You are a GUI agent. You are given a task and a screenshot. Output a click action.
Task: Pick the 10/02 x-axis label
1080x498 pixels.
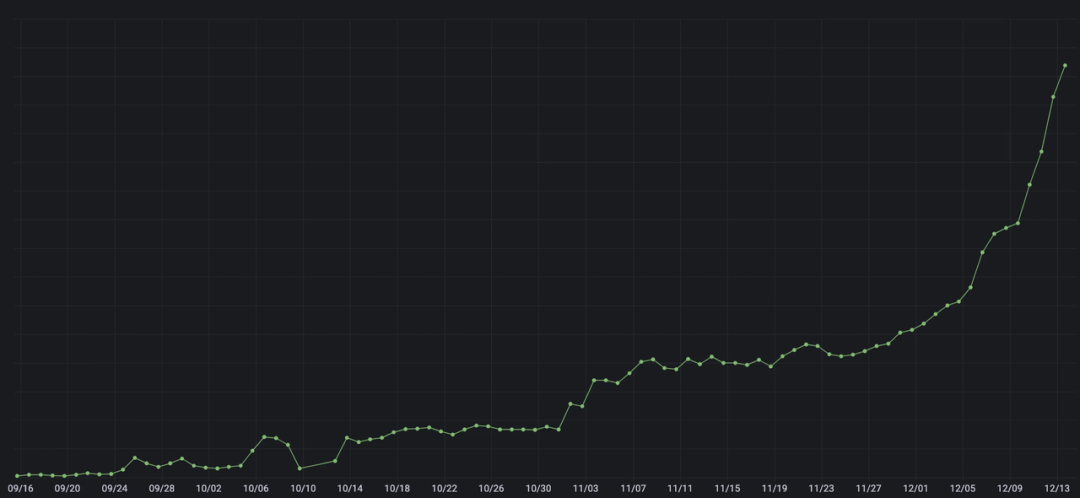[208, 489]
